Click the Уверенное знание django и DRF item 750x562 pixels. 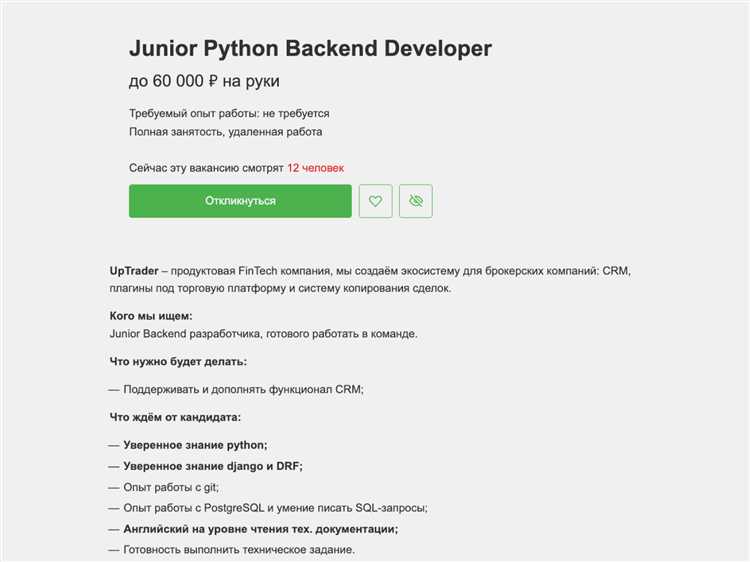pos(212,466)
